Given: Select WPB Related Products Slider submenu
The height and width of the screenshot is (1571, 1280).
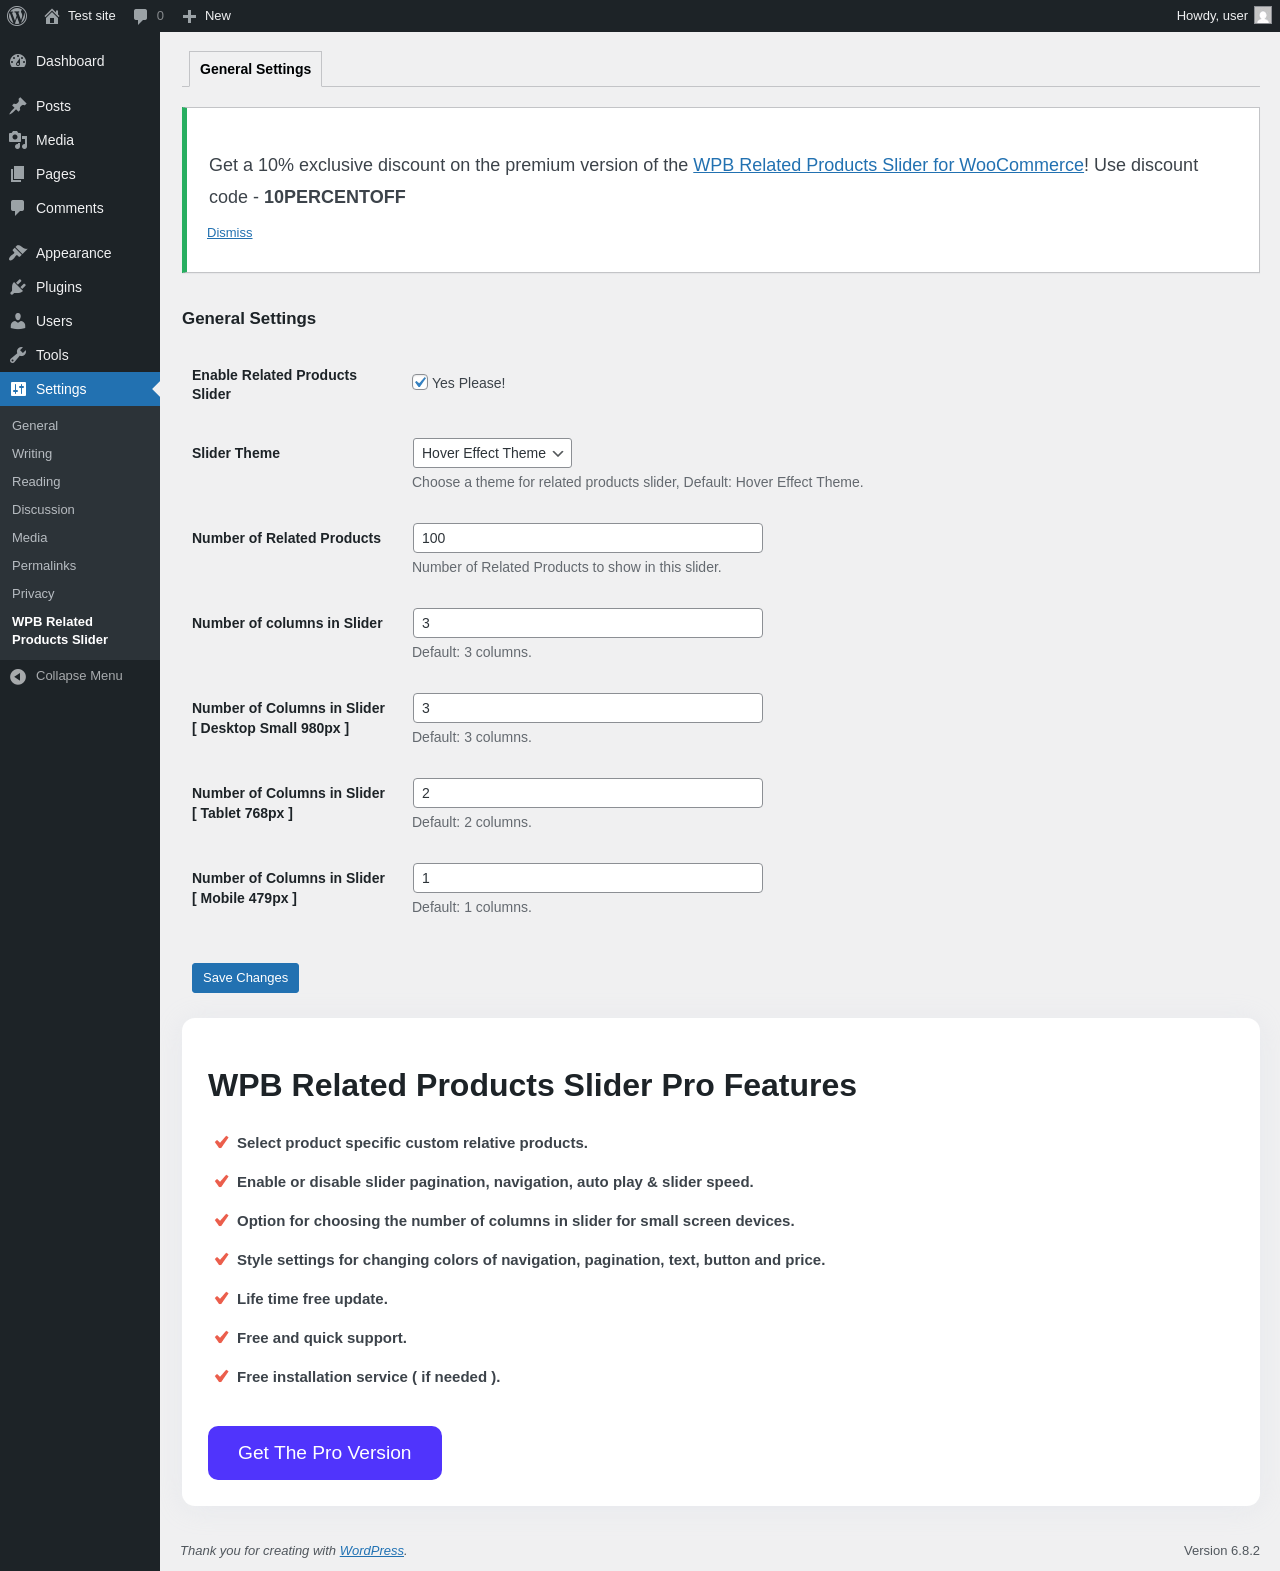Looking at the screenshot, I should (x=60, y=631).
